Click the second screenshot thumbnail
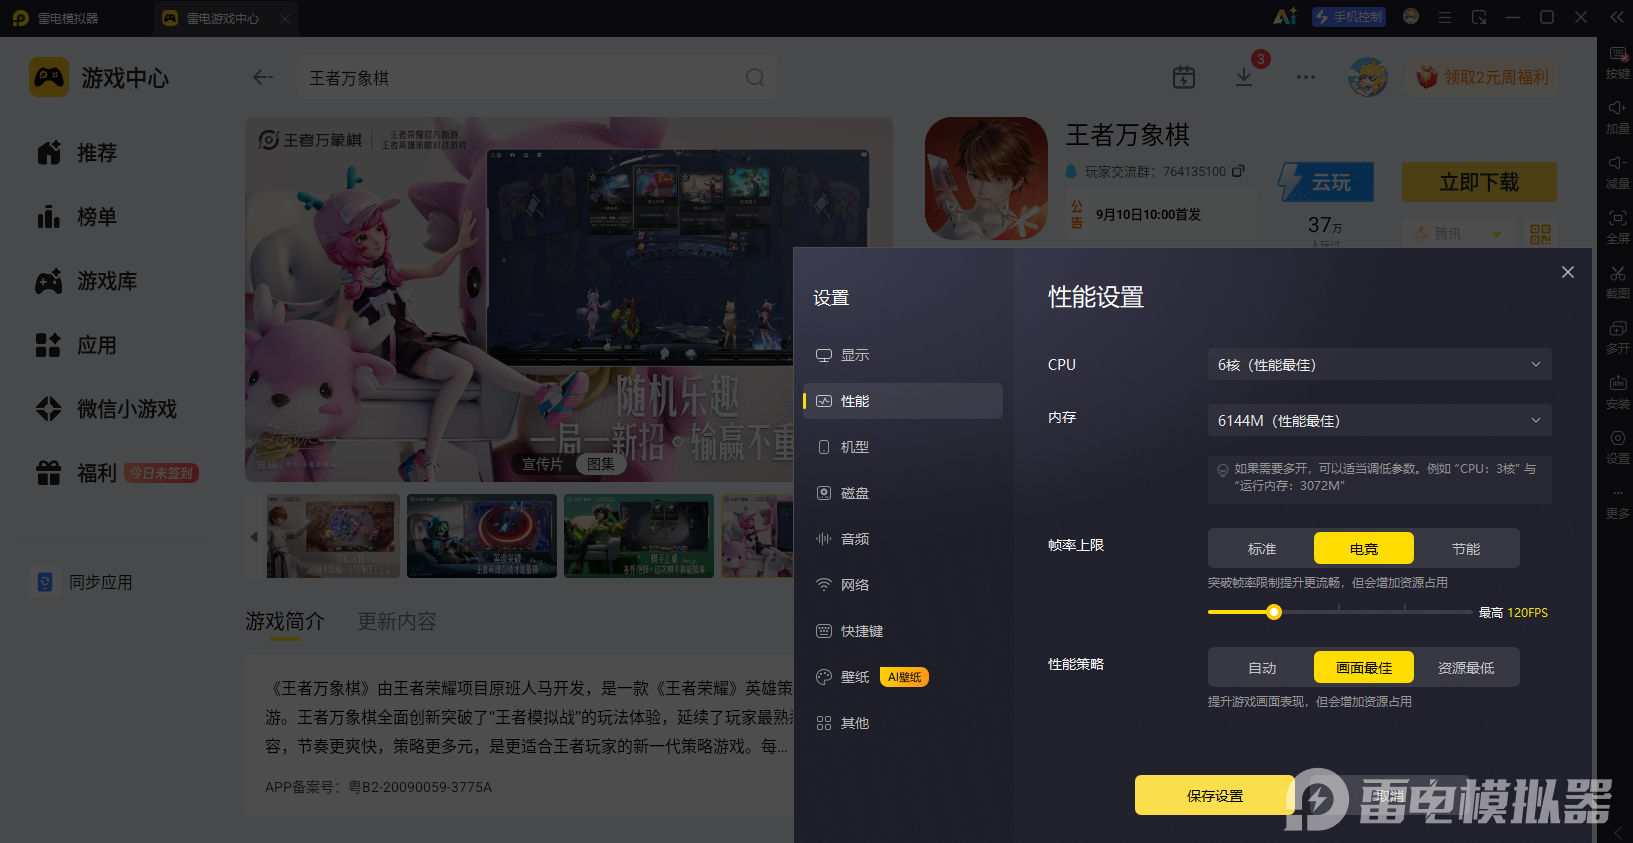This screenshot has height=843, width=1633. [480, 536]
